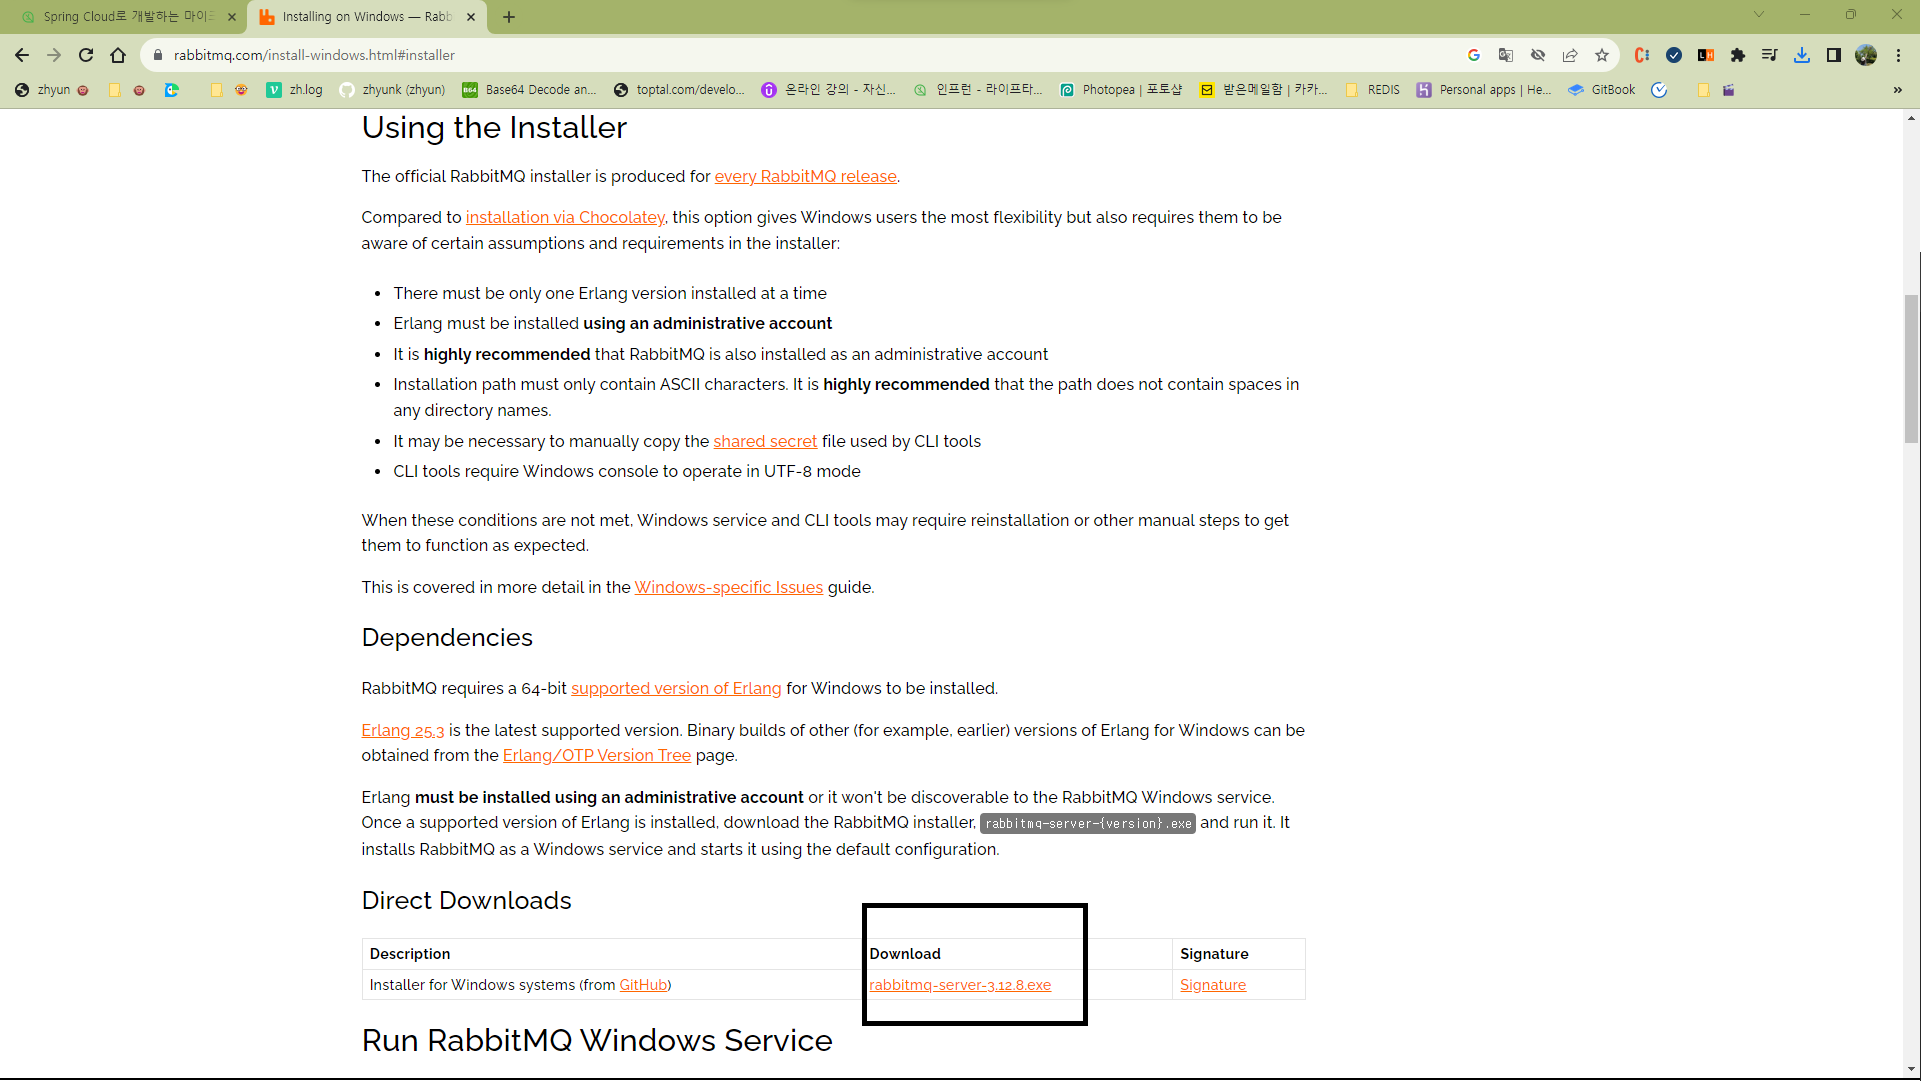Image resolution: width=1921 pixels, height=1081 pixels.
Task: Select the Installing on Windows tab
Action: [x=366, y=17]
